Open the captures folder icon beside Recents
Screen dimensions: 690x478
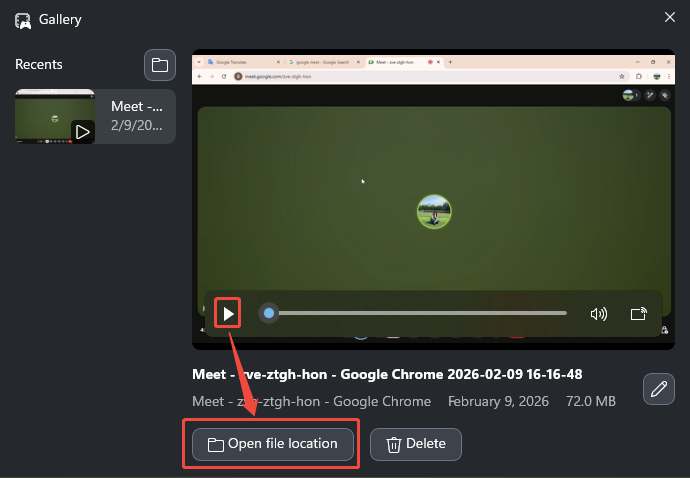point(160,65)
